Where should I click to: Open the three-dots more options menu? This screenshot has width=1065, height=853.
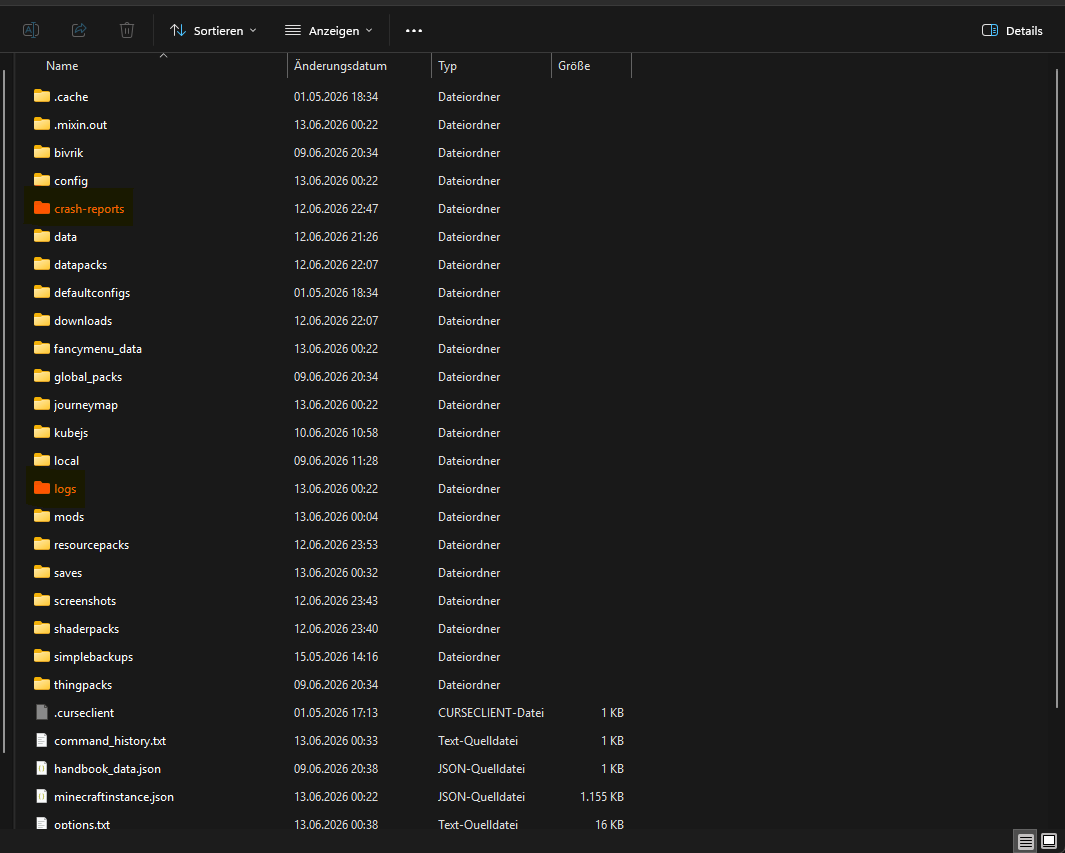coord(414,31)
